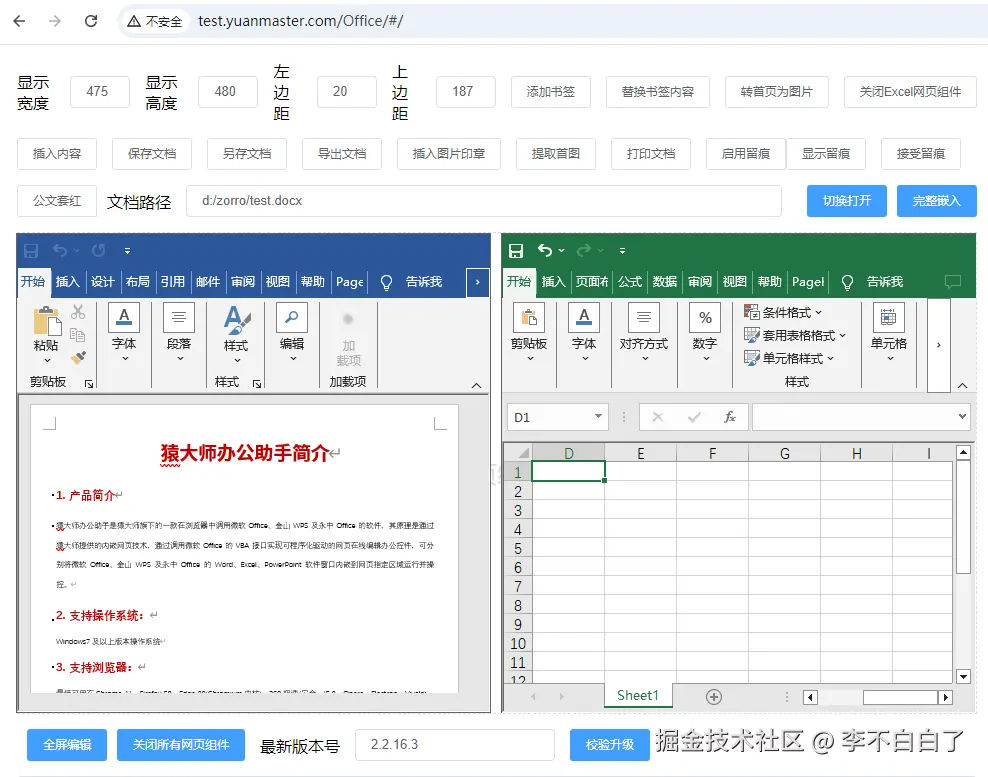Toggle 全屏编辑 fullscreen editing mode
The height and width of the screenshot is (777, 988).
(66, 745)
